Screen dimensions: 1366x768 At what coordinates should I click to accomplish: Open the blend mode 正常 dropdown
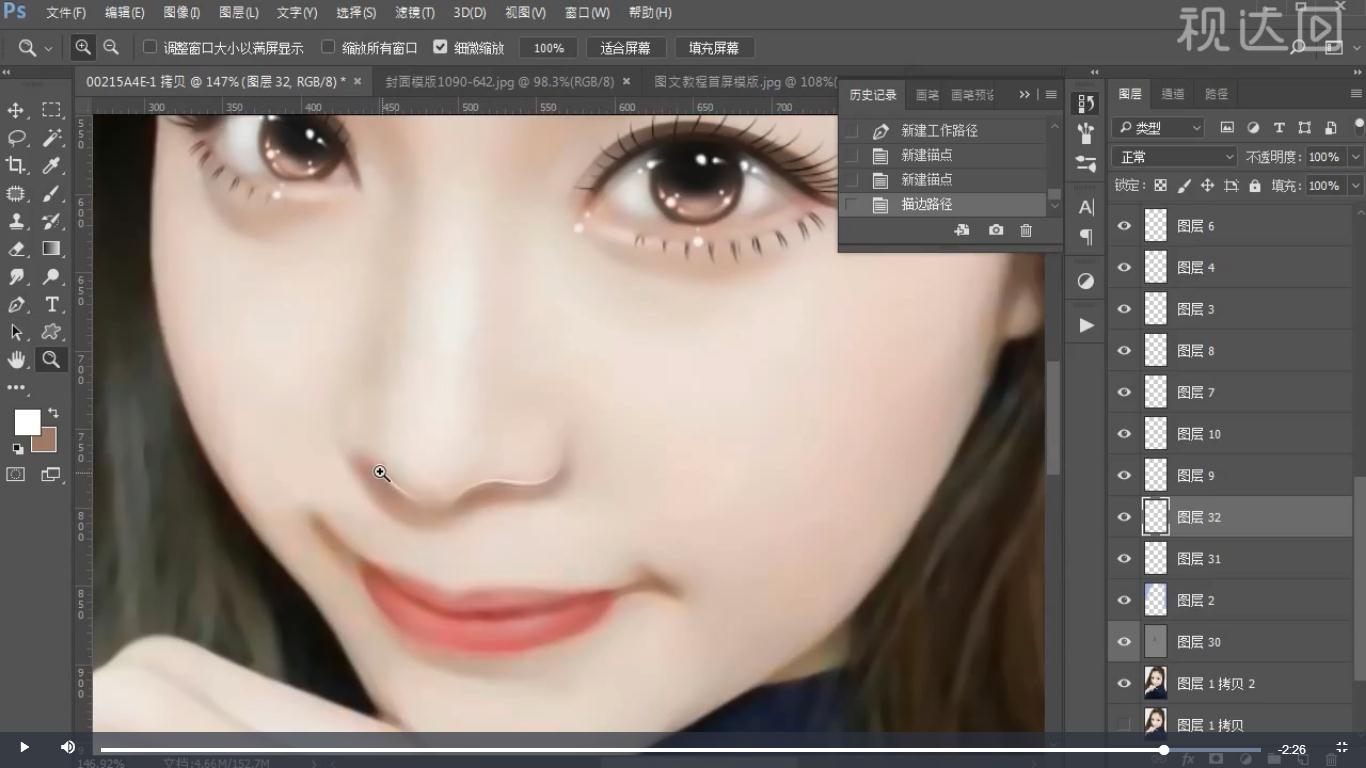pyautogui.click(x=1175, y=157)
